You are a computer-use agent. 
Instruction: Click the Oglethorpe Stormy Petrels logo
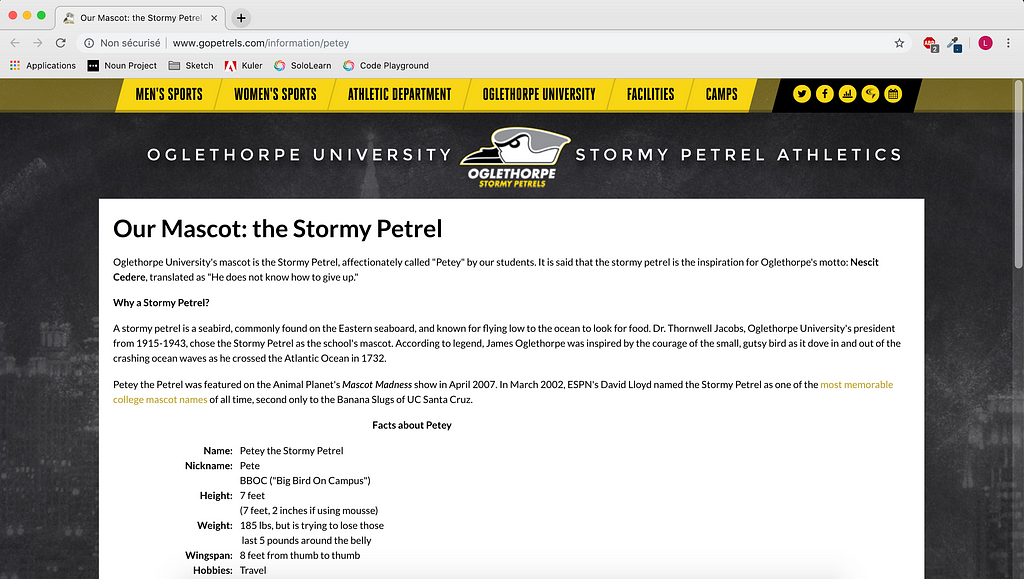pyautogui.click(x=514, y=157)
